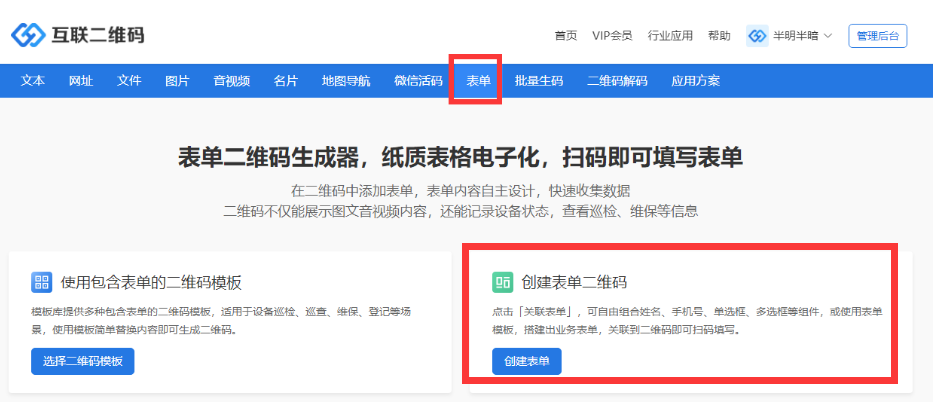Screen dimensions: 933x407
Task: Click the 选择二维码模板 button
Action: click(83, 361)
